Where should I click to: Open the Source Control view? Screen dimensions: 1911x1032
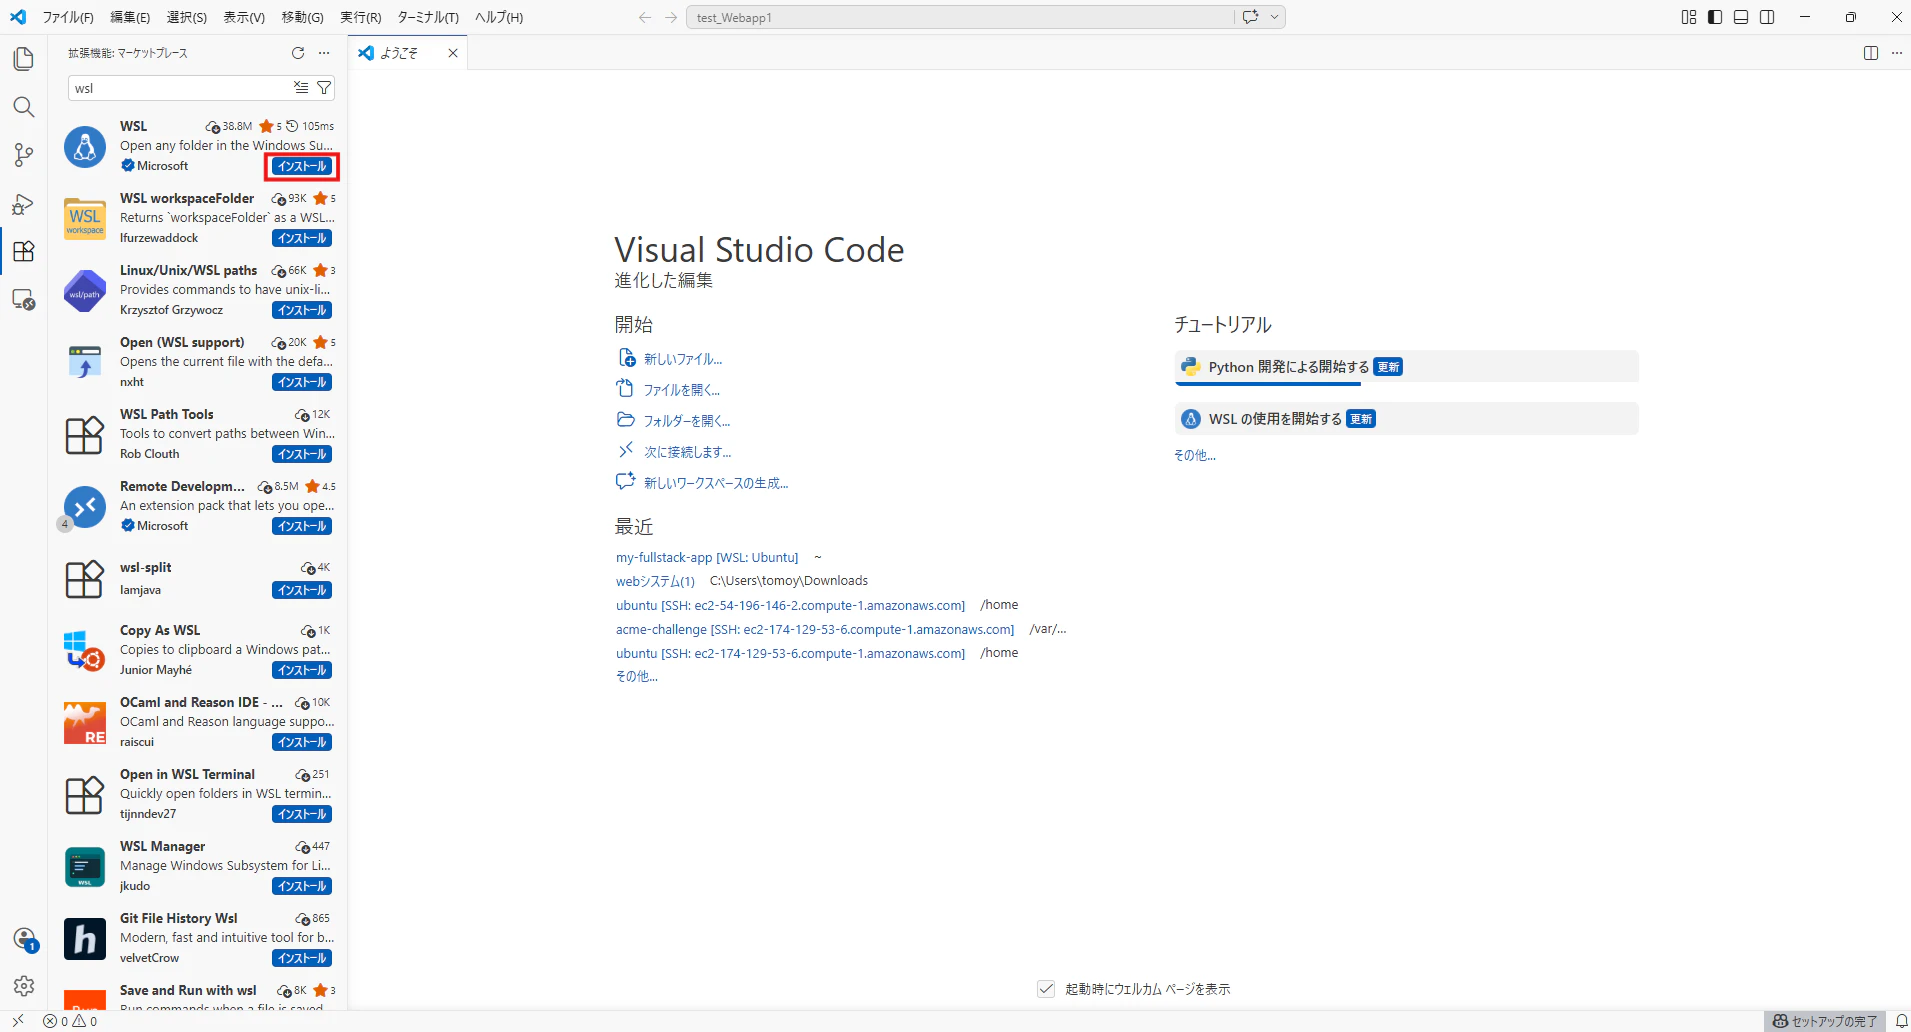click(x=24, y=155)
